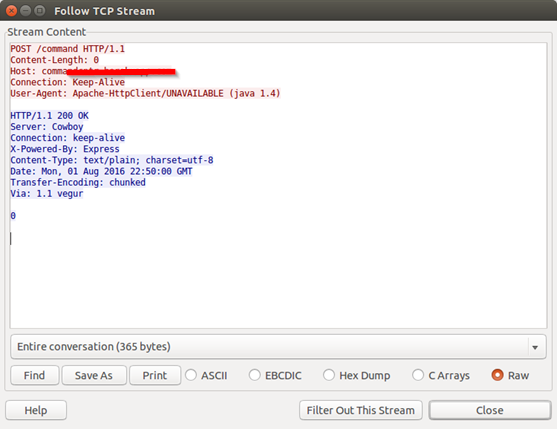Click the redacted Host header line
This screenshot has width=557, height=429.
[x=93, y=71]
